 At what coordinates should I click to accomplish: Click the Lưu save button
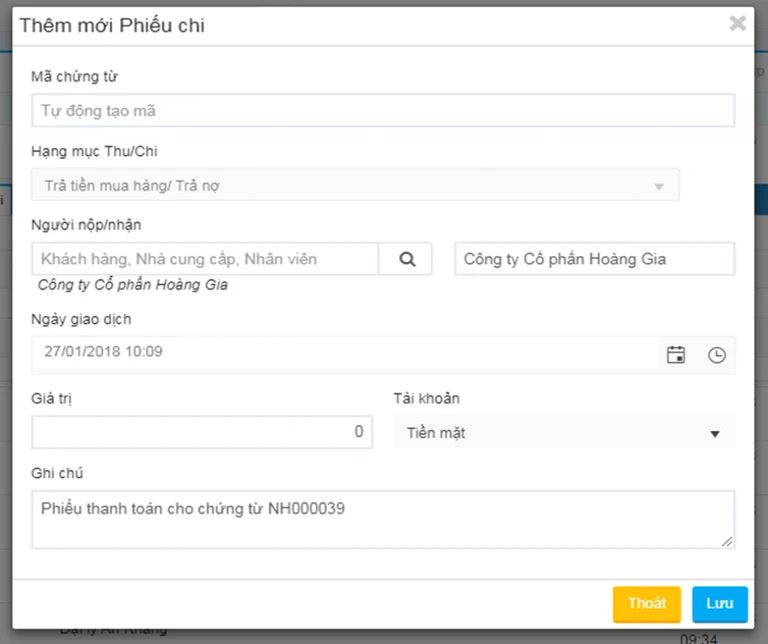point(720,603)
